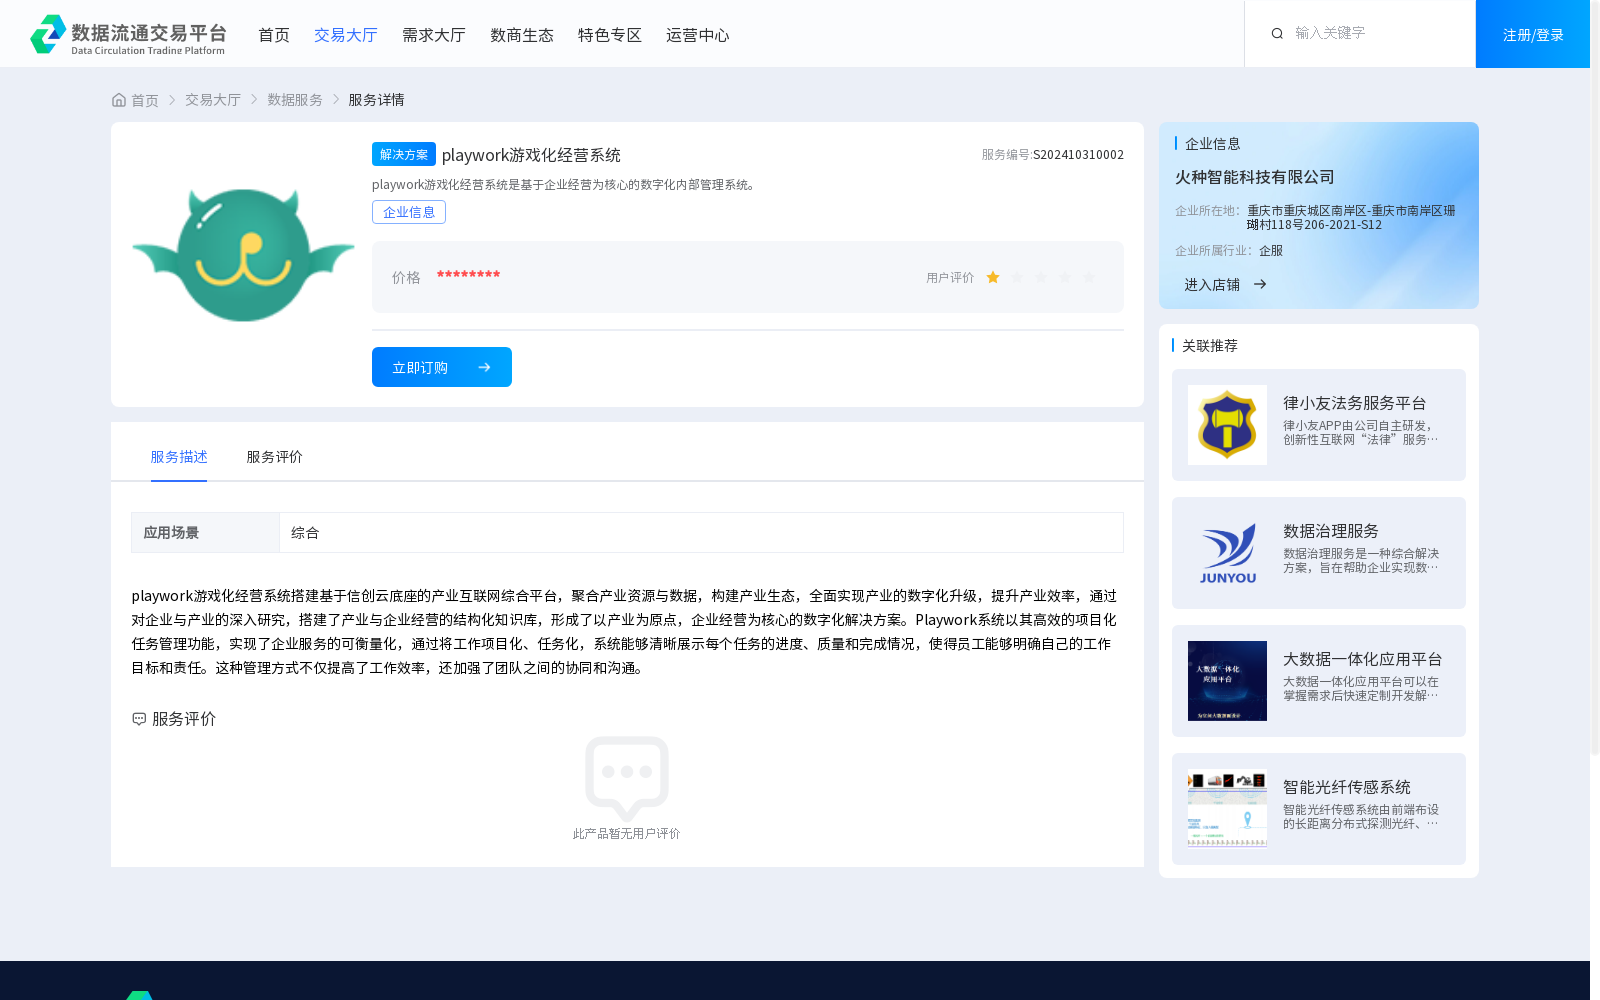Click the 进入店铺 link
Image resolution: width=1600 pixels, height=1000 pixels.
(1212, 285)
